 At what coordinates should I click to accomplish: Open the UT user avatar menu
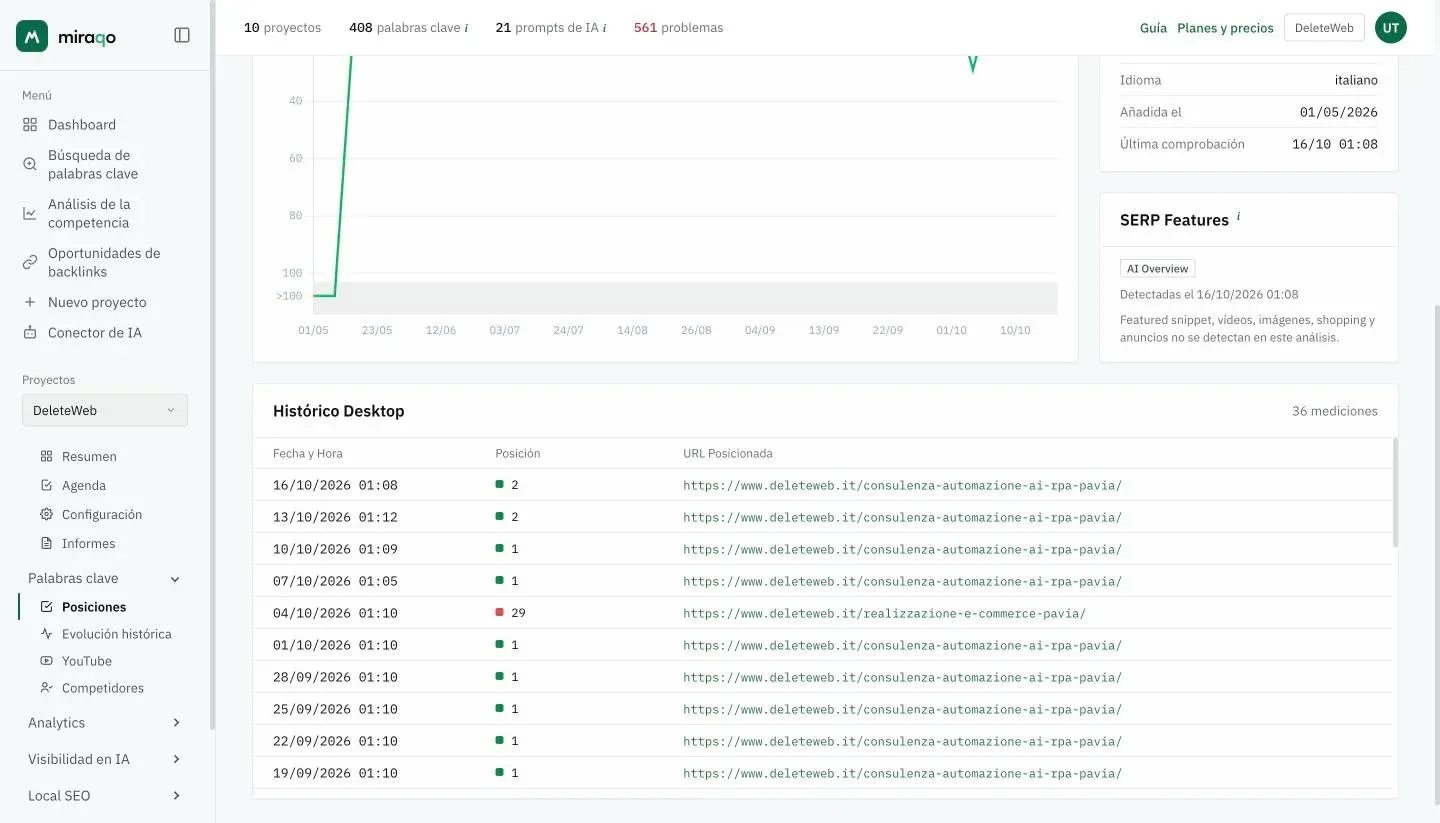(x=1391, y=28)
